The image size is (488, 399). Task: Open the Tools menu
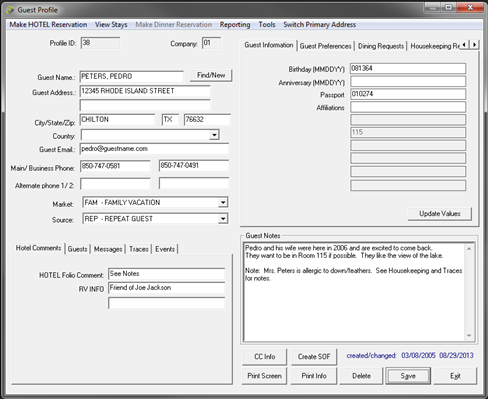coord(267,25)
